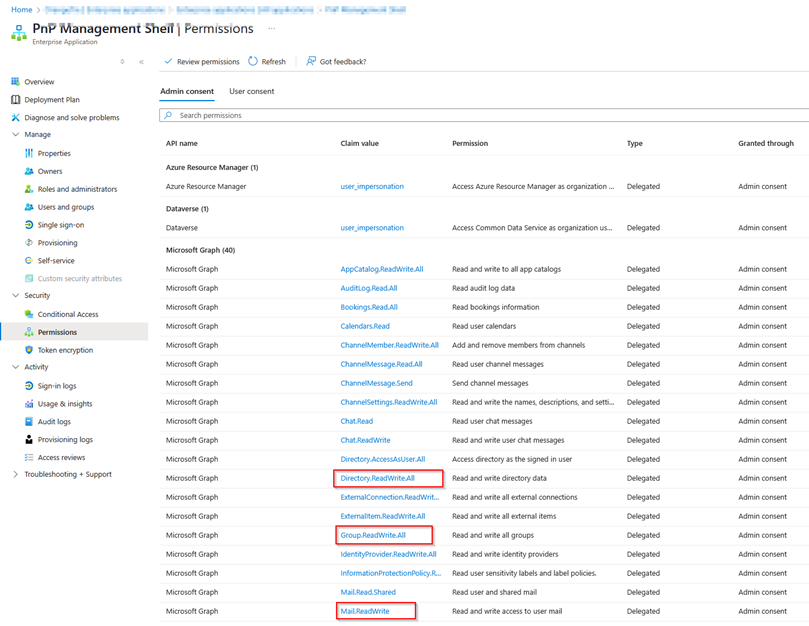Open AuditLog.Read.All claim link

369,288
